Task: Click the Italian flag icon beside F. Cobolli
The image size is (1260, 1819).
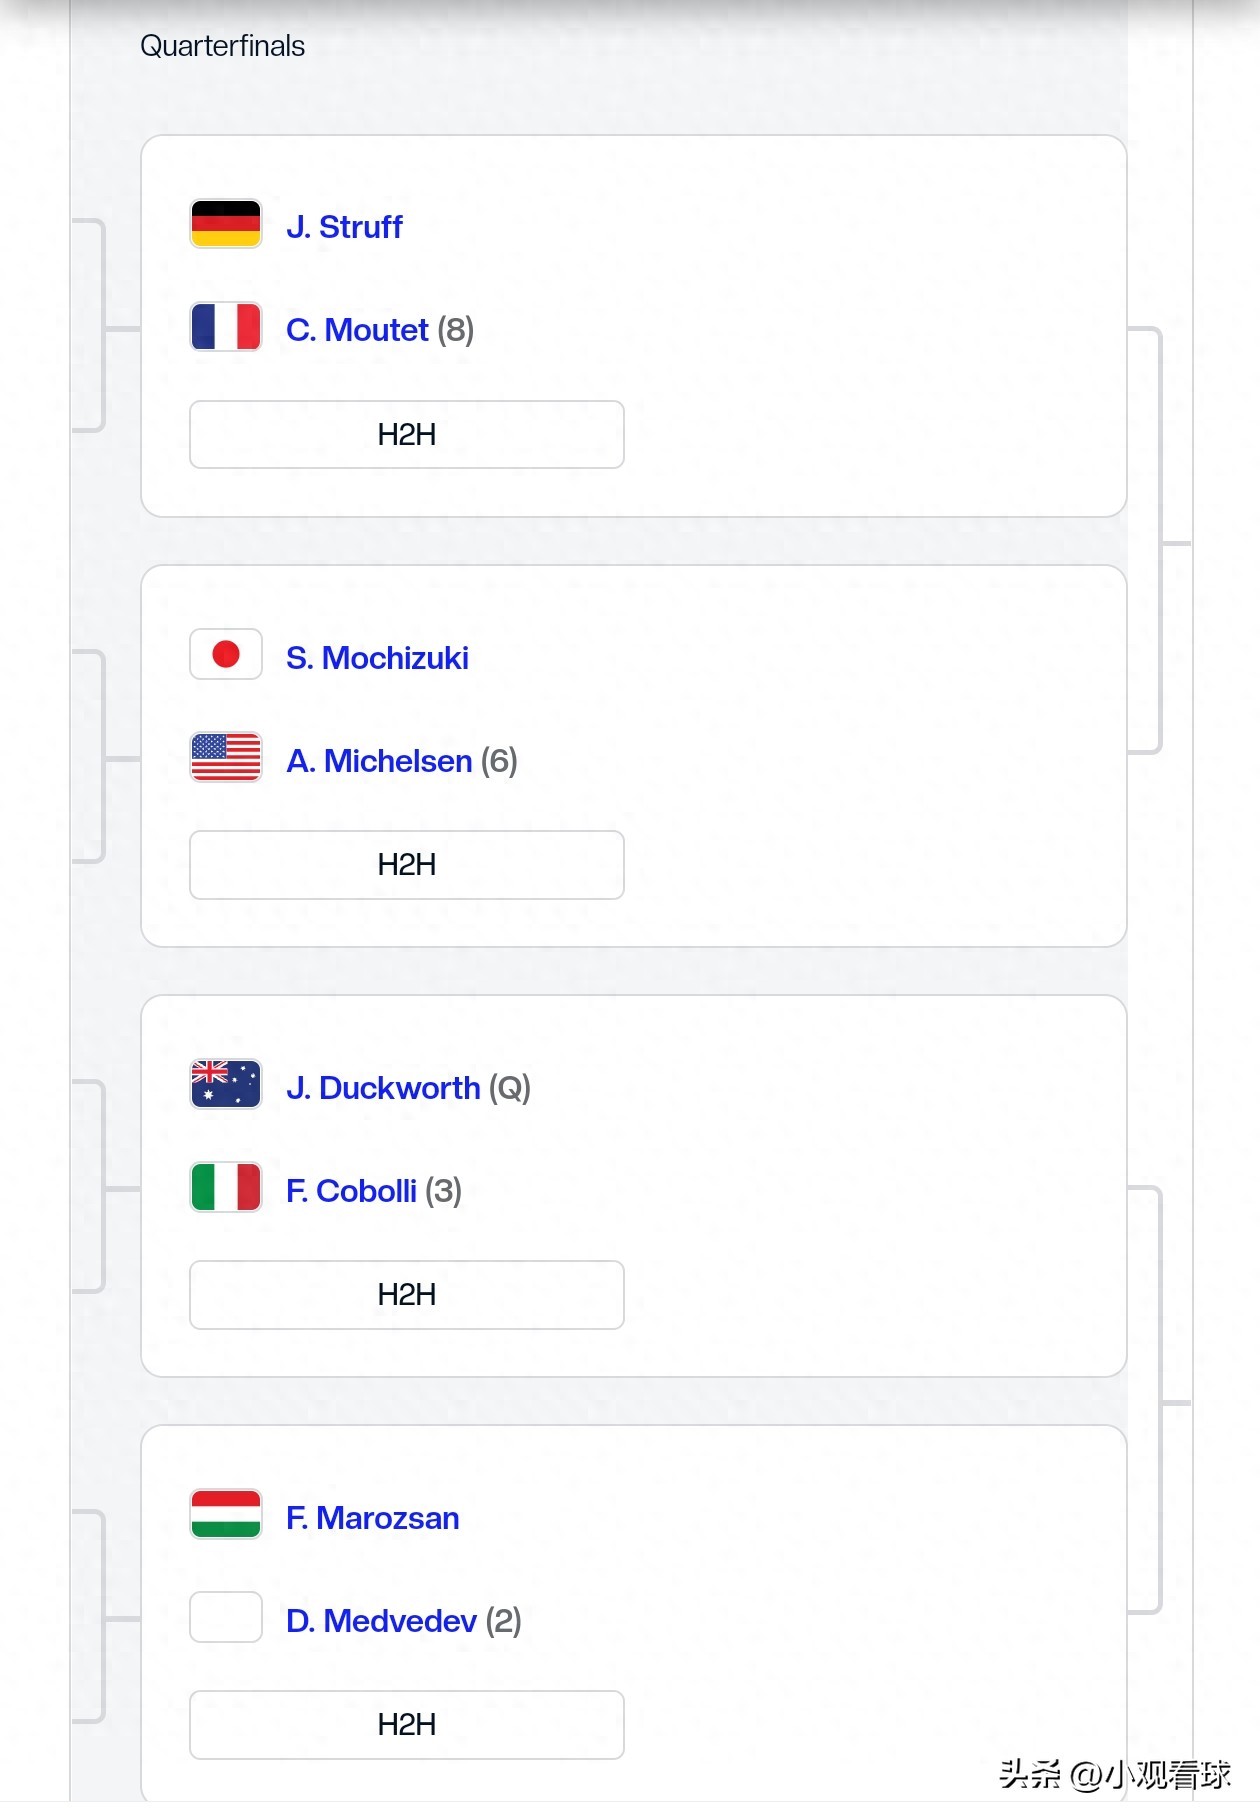Action: (226, 1188)
